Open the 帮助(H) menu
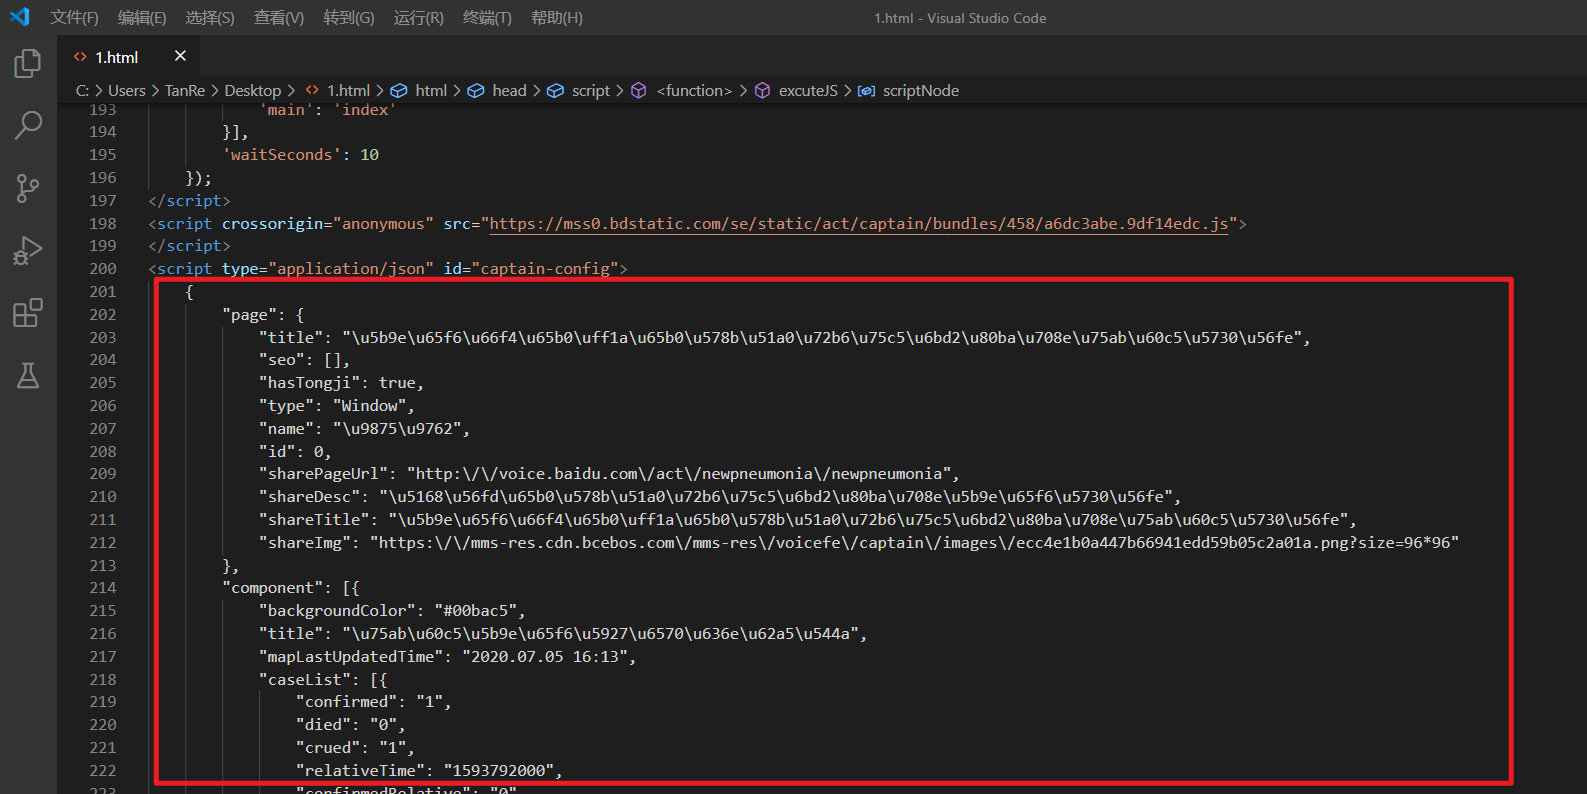This screenshot has height=794, width=1587. tap(557, 18)
